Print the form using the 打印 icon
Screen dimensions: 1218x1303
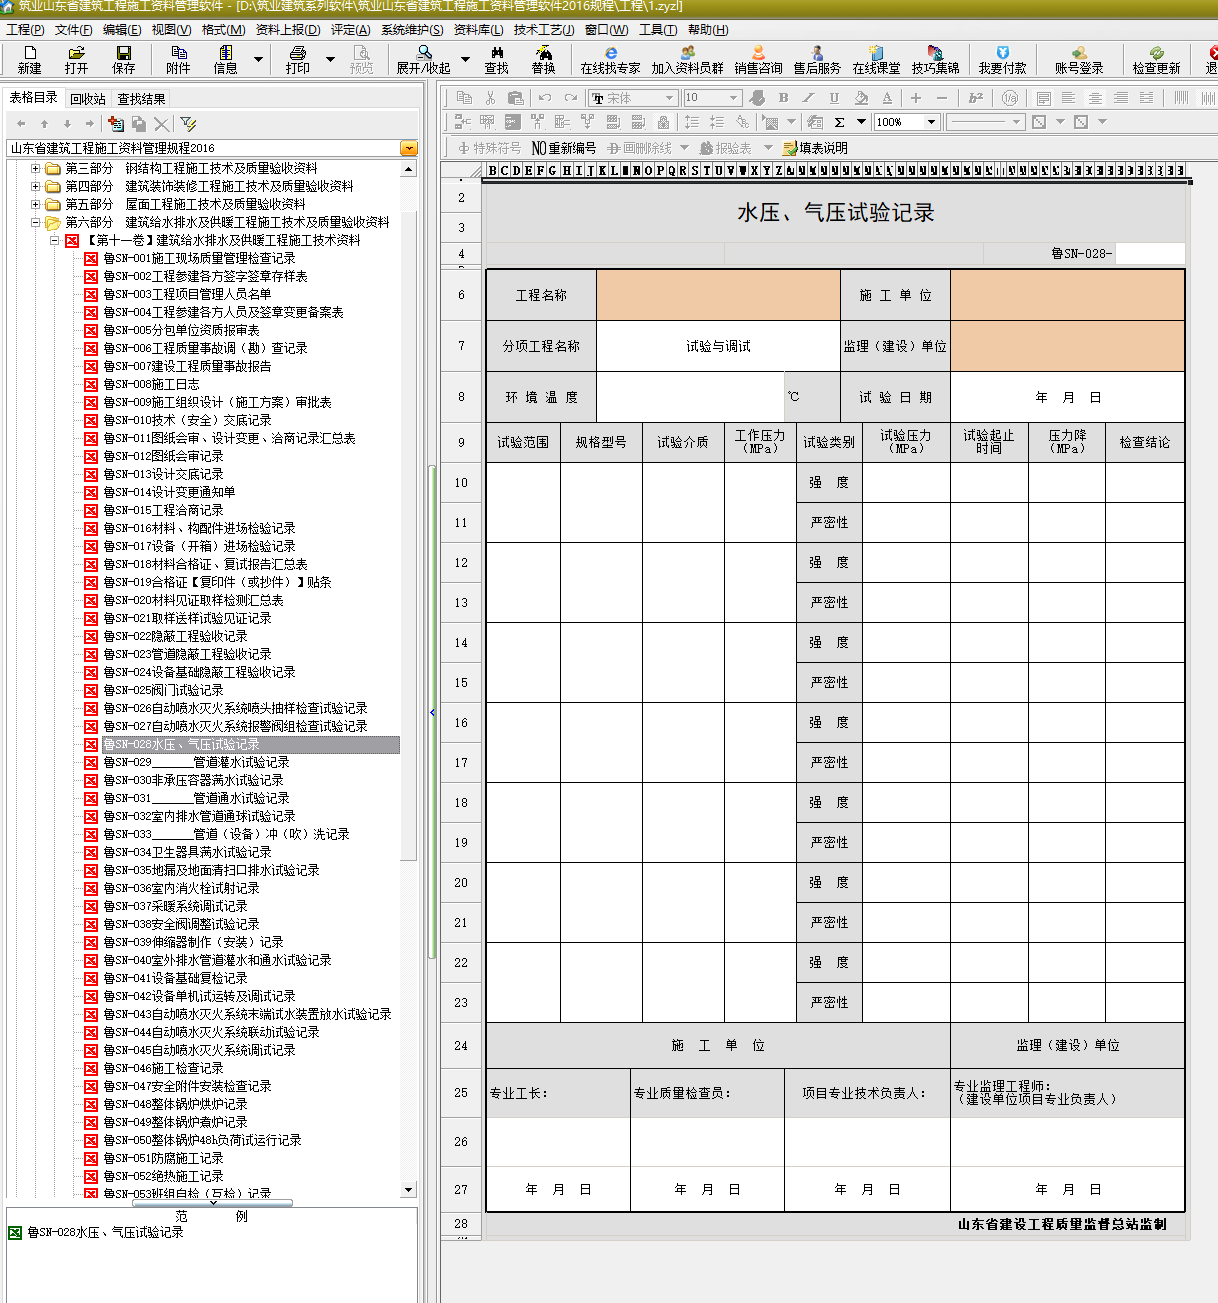coord(297,59)
